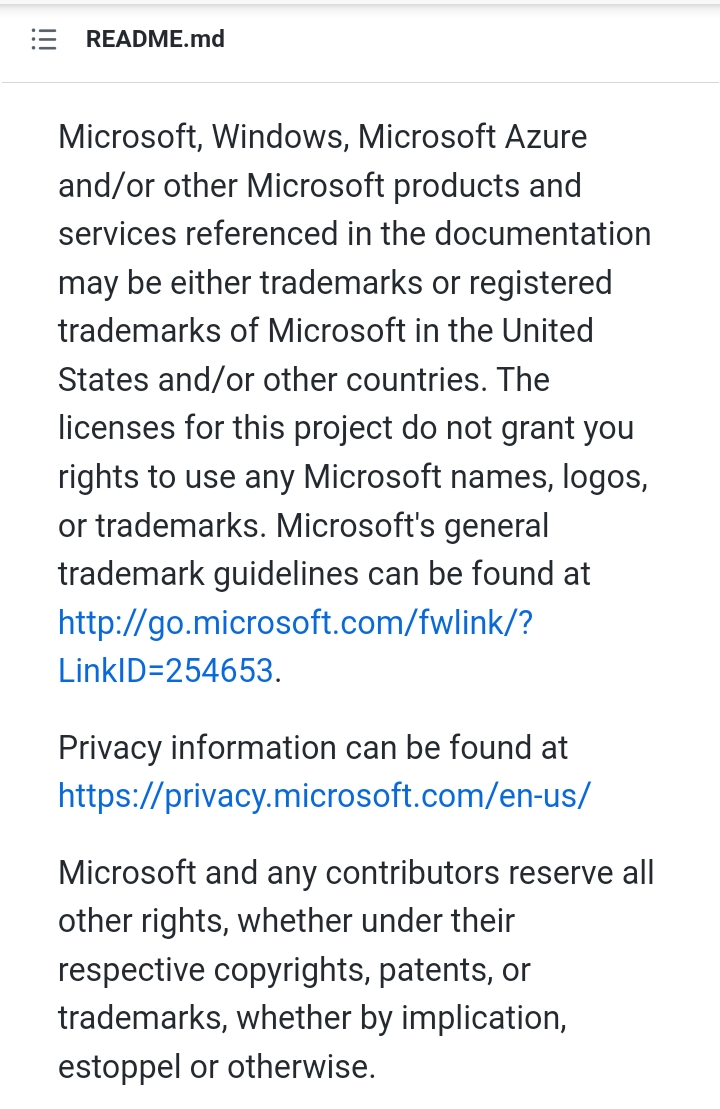Click the line 'Microsoft and any contributors reserve all'
Image resolution: width=720 pixels, height=1109 pixels.
[x=355, y=873]
